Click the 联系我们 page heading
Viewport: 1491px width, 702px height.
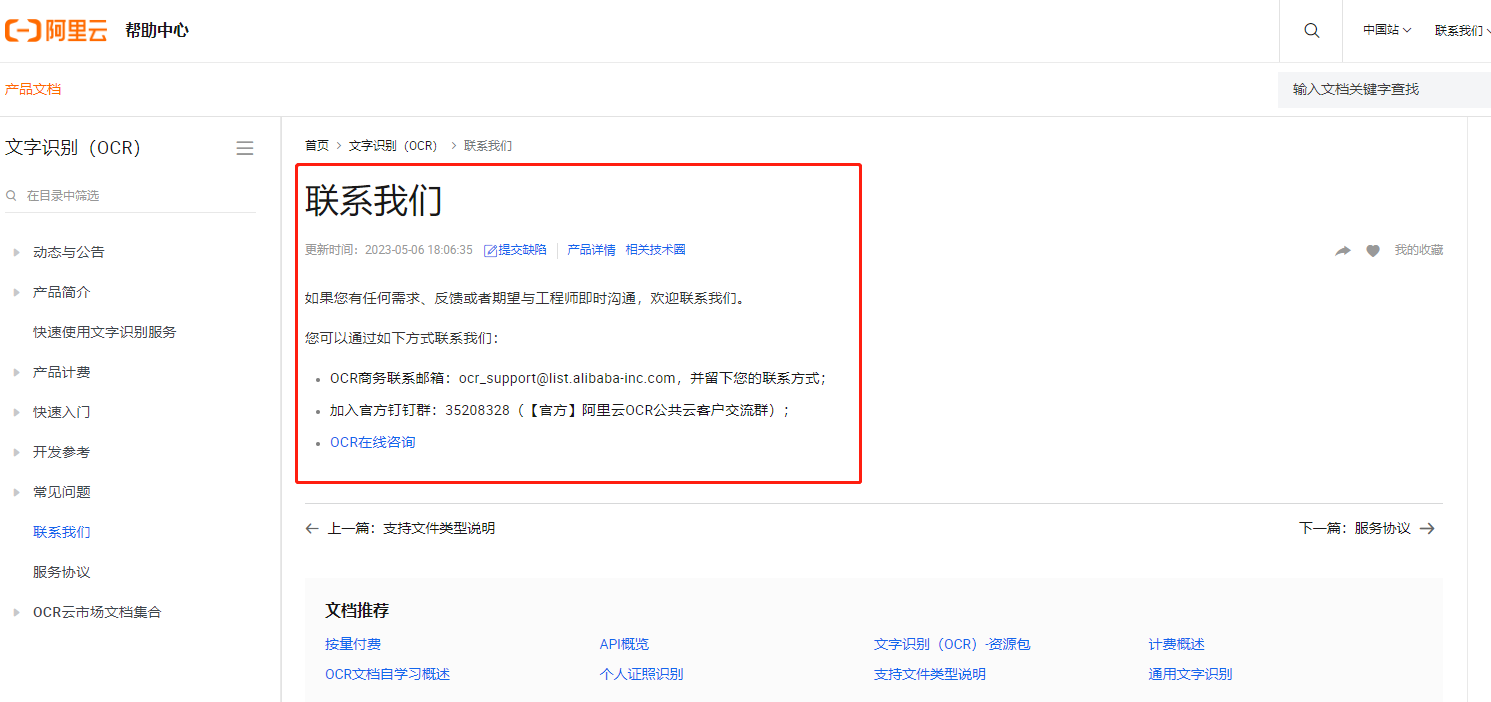pos(373,201)
